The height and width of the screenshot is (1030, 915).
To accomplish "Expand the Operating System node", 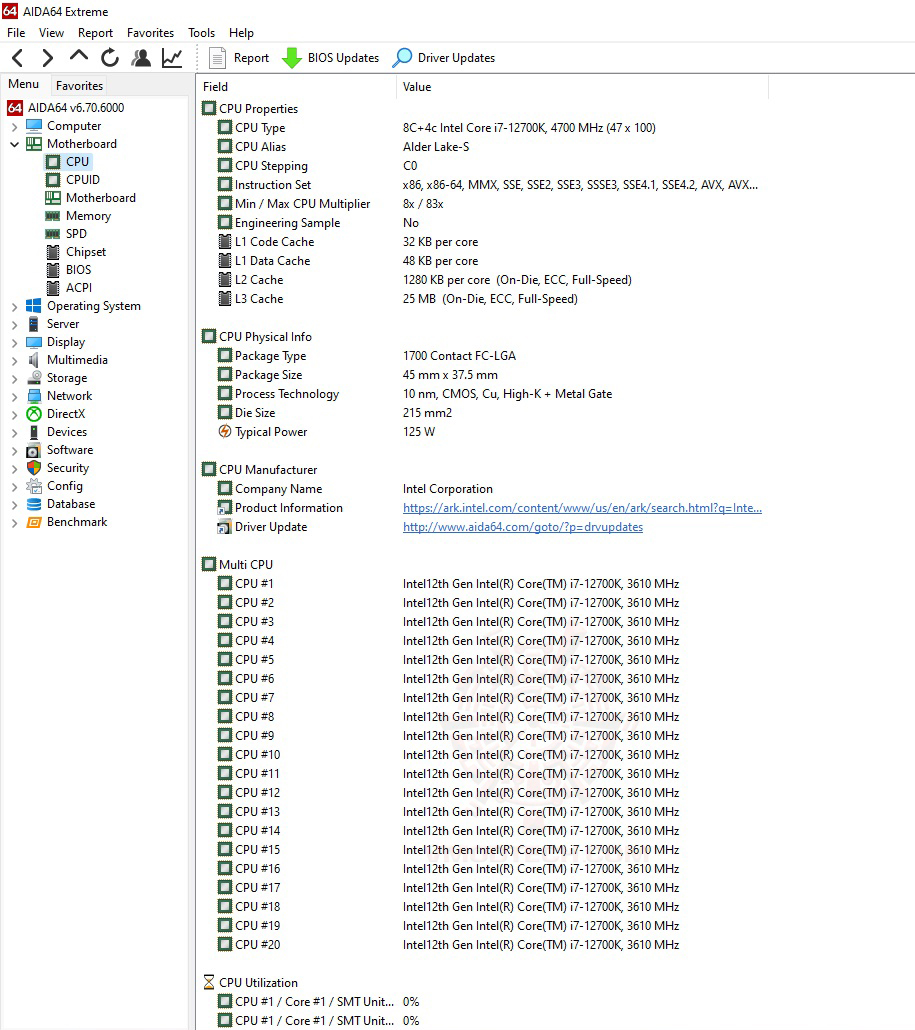I will coord(14,306).
